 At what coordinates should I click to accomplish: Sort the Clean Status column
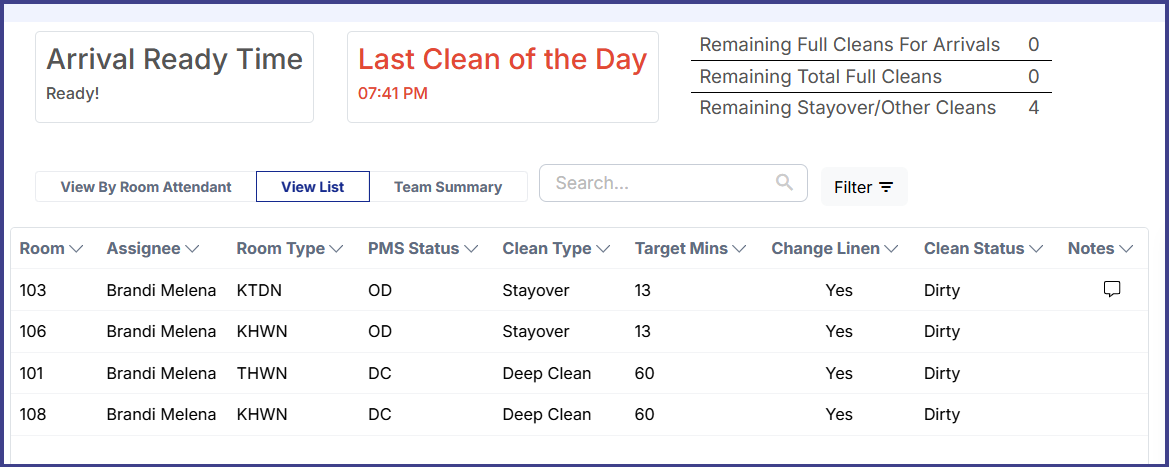[1036, 249]
